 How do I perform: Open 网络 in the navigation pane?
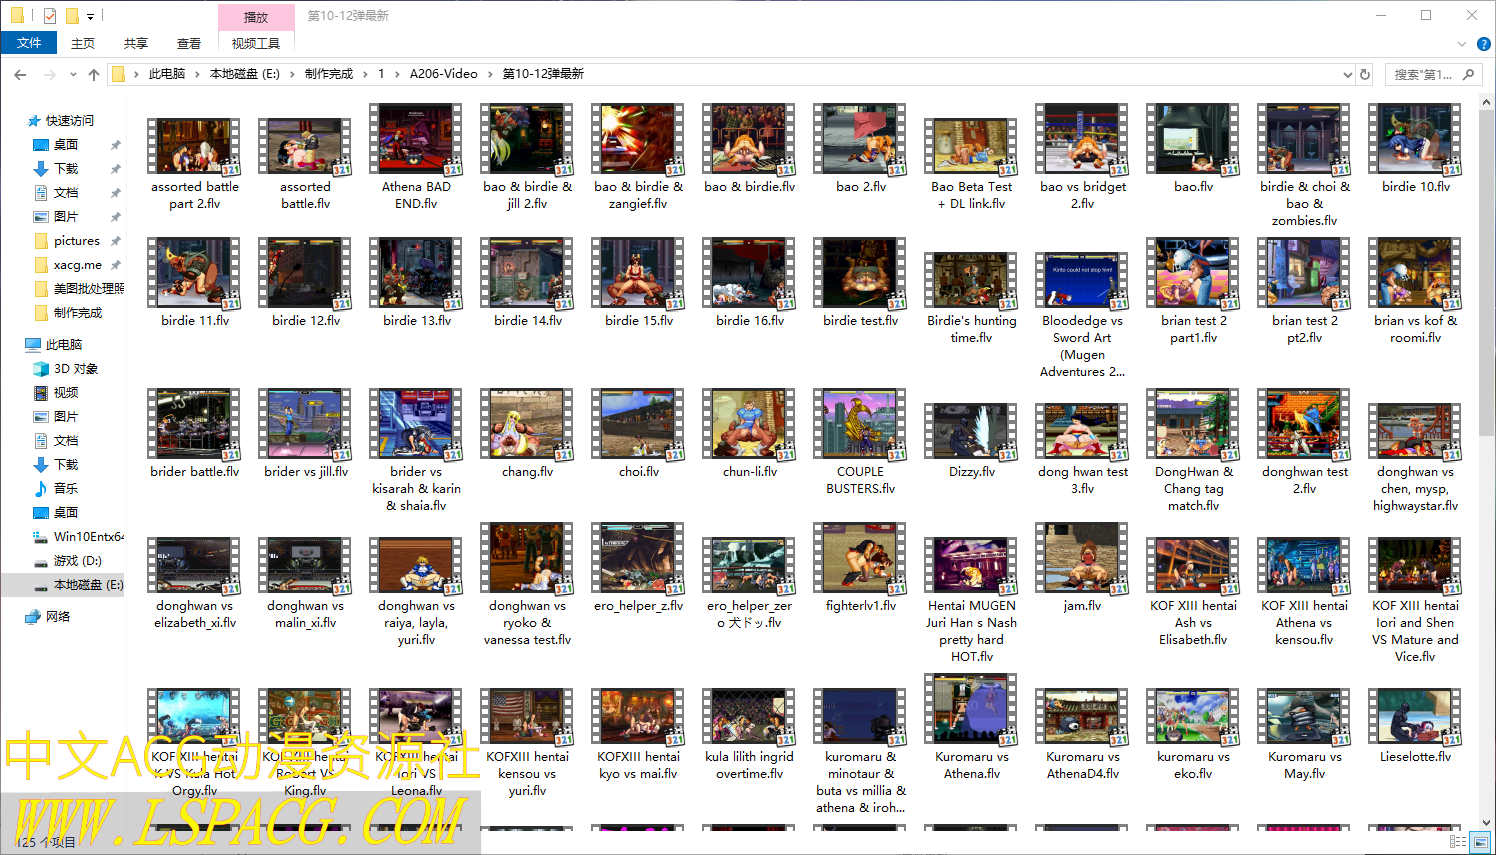coord(58,617)
